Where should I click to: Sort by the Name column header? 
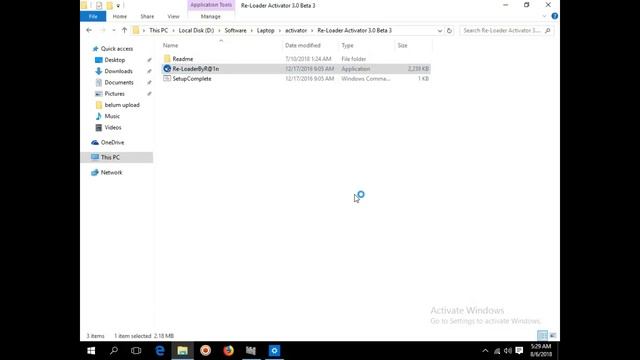tap(170, 45)
